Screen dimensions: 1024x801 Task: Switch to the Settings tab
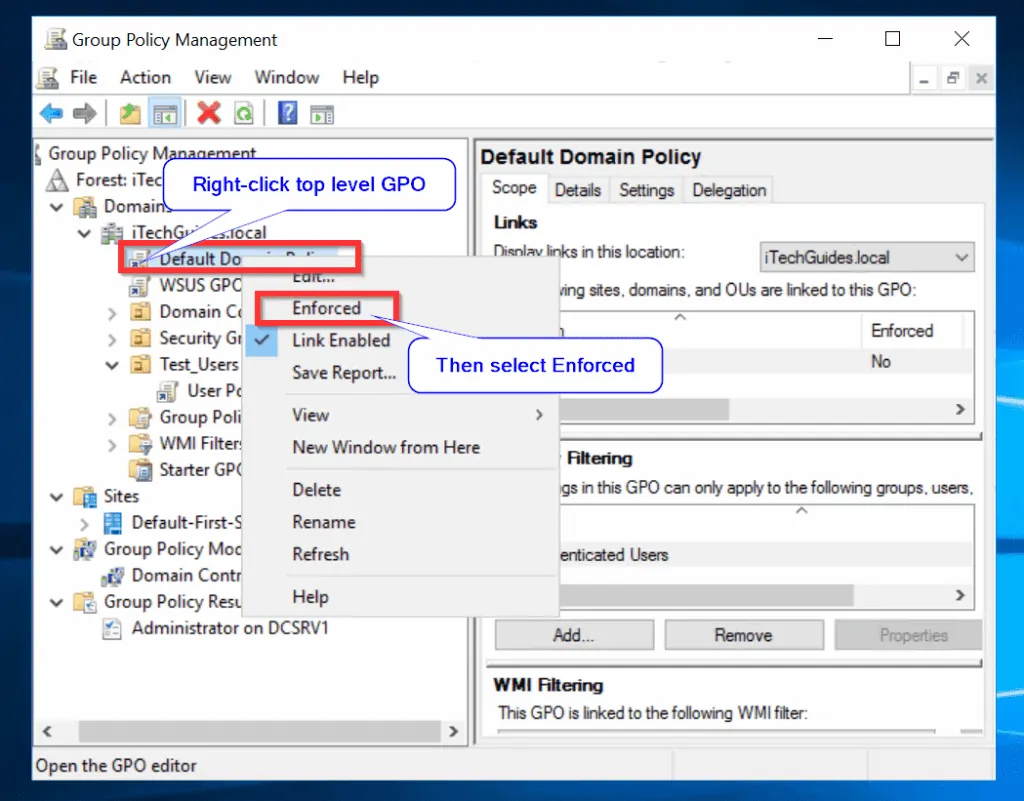(x=647, y=190)
